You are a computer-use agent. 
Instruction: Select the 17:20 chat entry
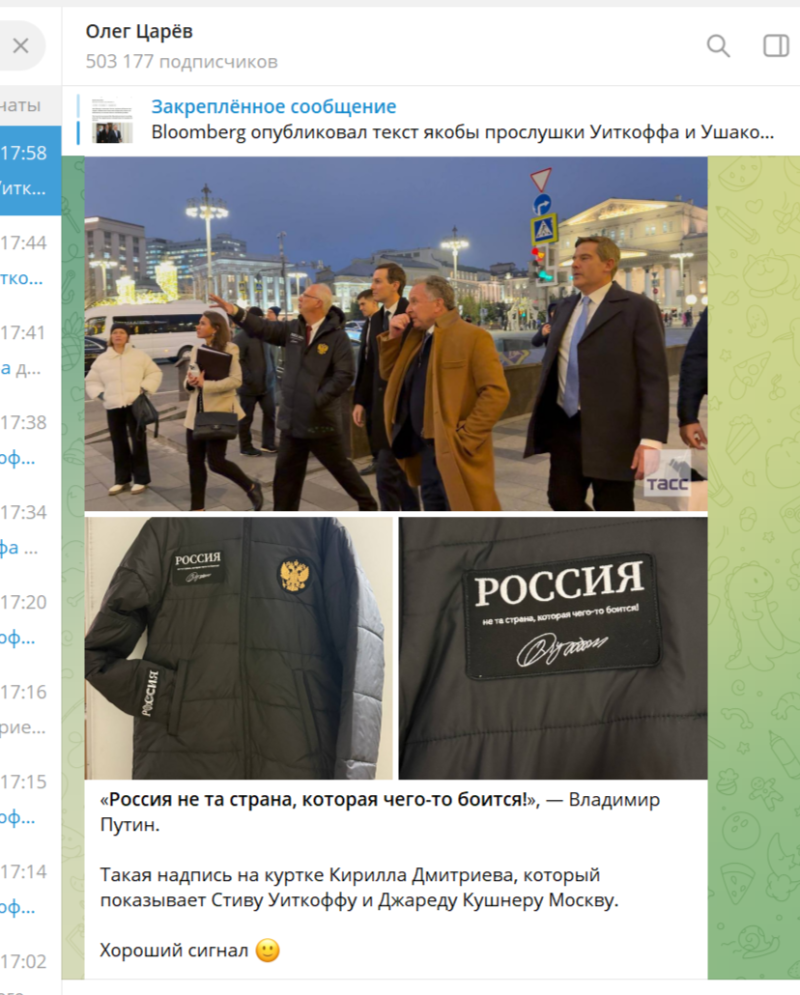(x=30, y=619)
